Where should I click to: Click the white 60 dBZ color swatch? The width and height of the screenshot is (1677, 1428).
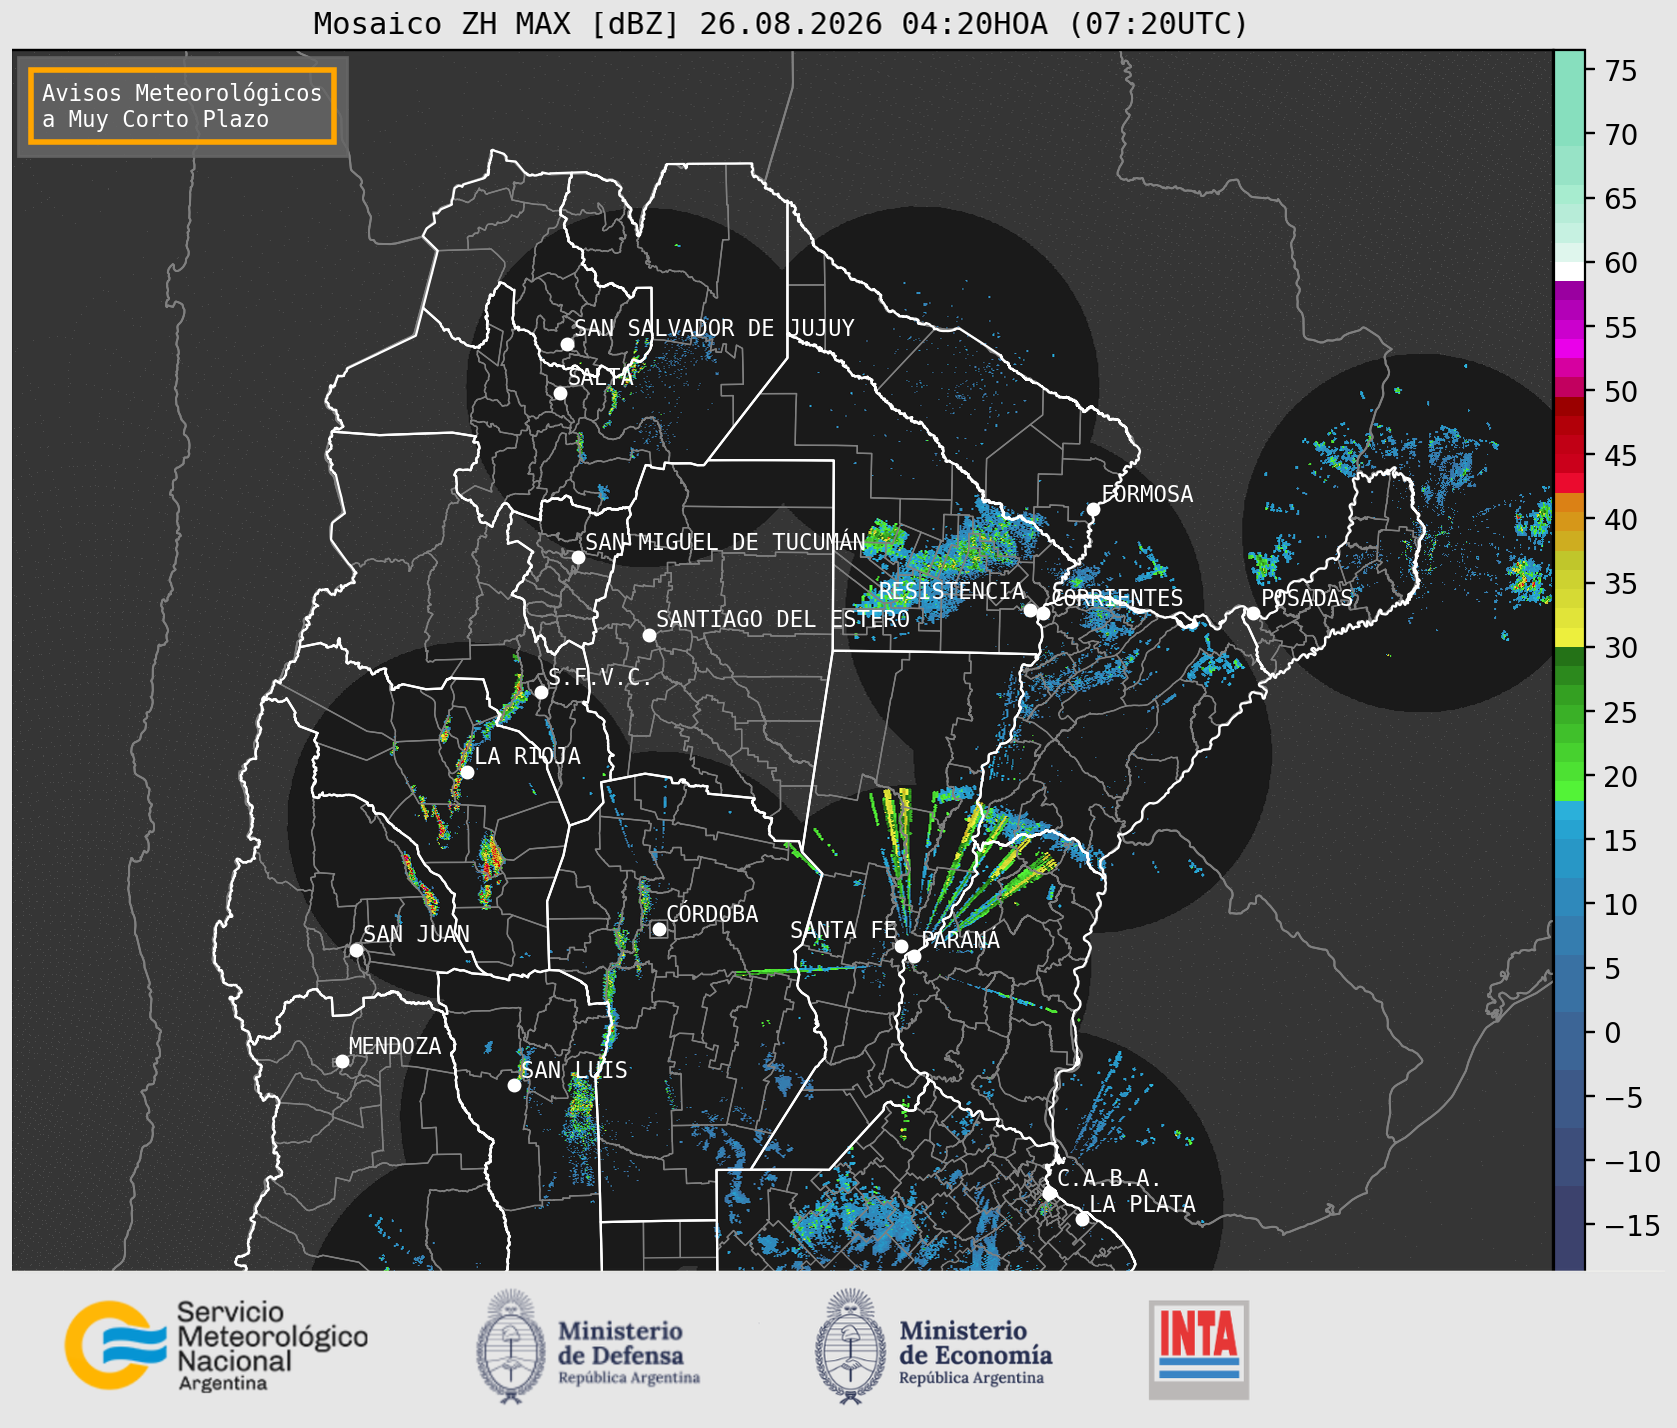point(1569,271)
